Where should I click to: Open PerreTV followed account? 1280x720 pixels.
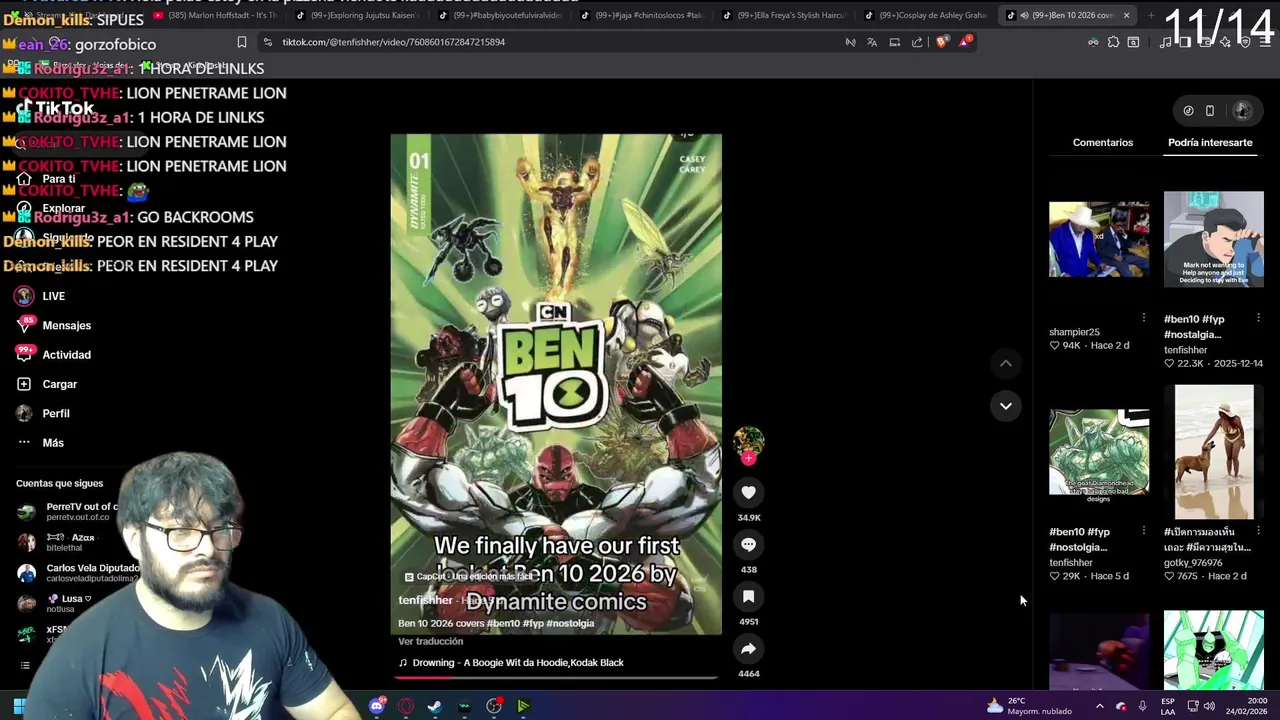68,511
